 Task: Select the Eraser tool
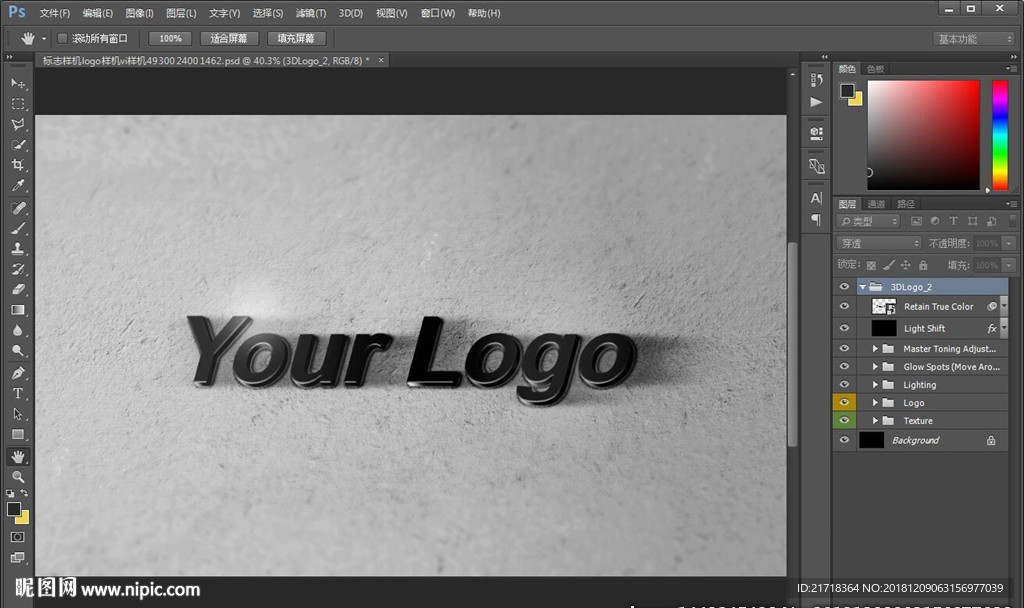click(x=18, y=289)
